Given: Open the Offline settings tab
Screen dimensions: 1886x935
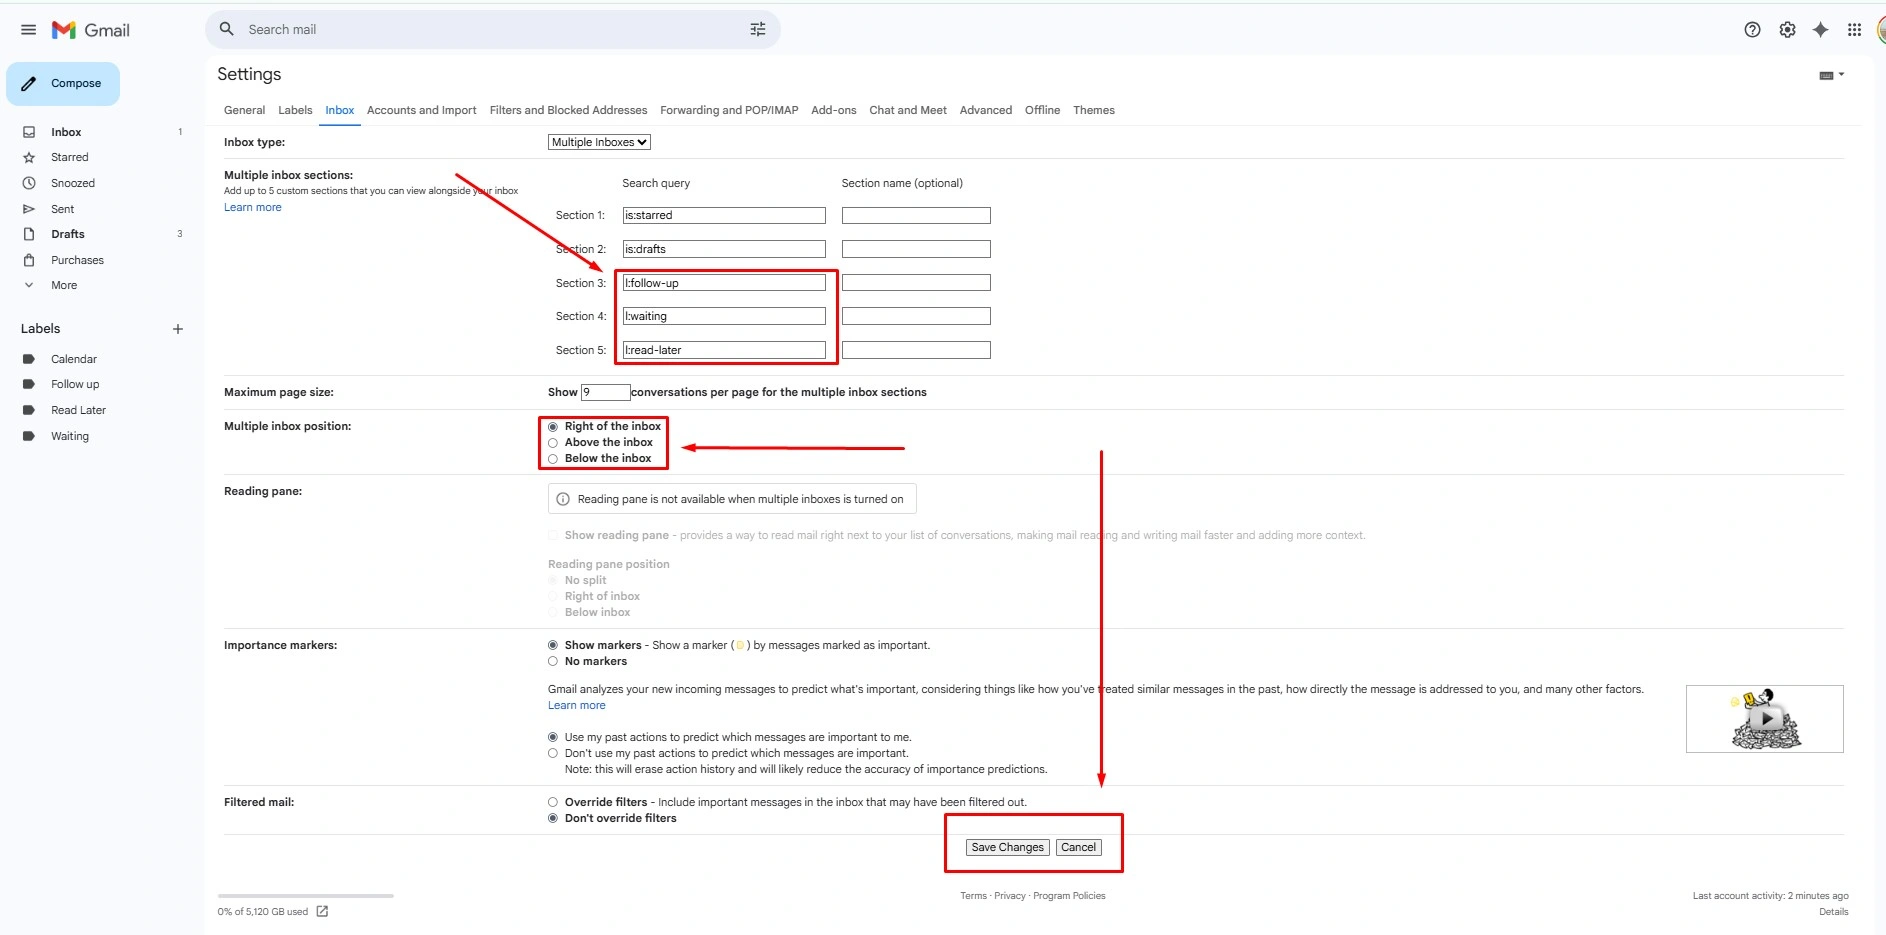Looking at the screenshot, I should (x=1042, y=110).
